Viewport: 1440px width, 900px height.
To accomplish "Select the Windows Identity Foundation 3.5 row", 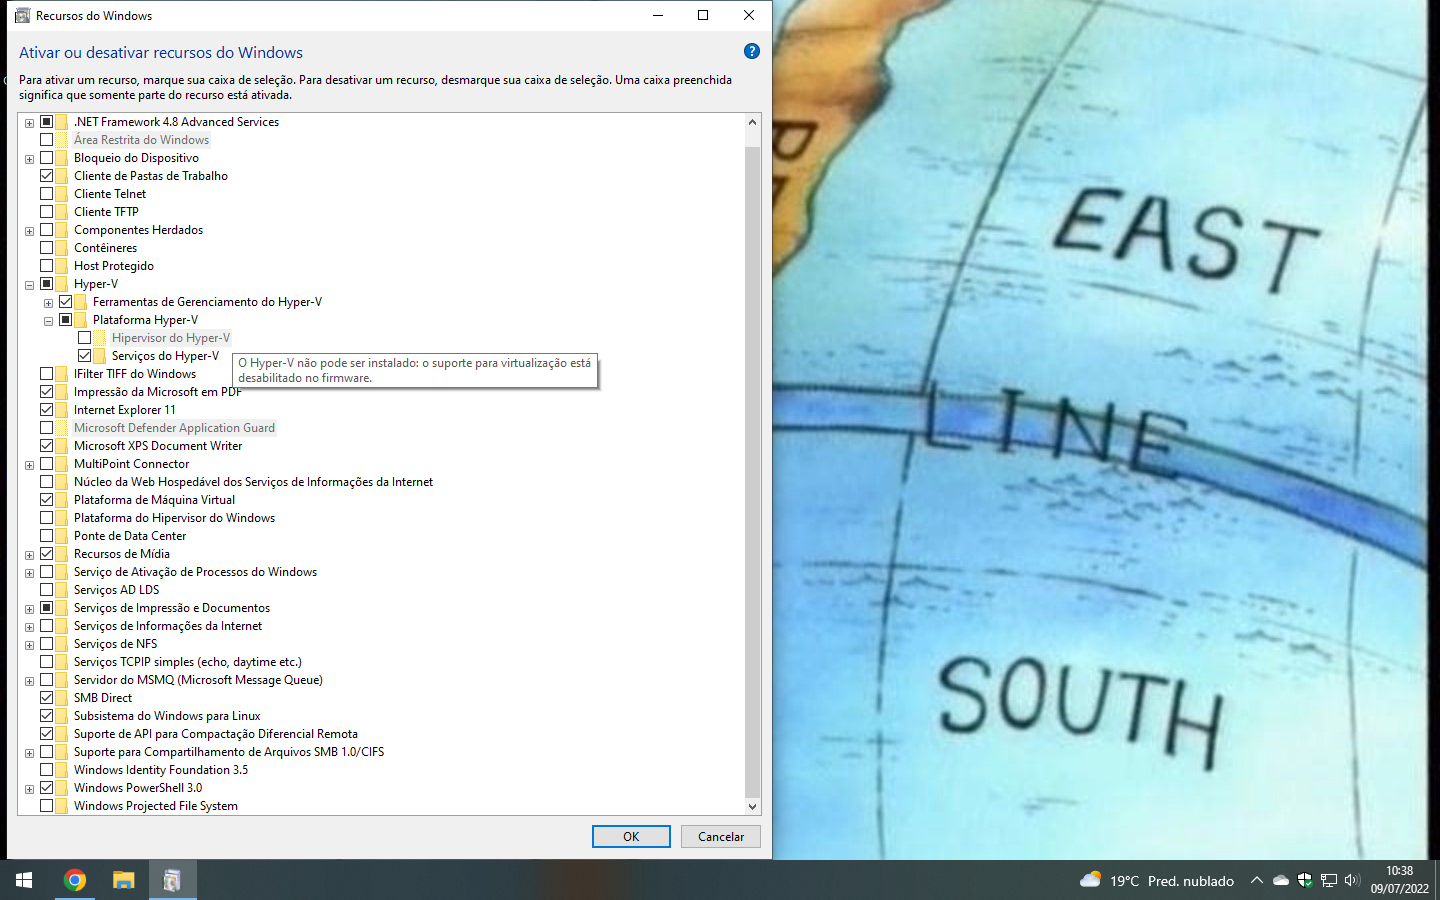I will [x=161, y=770].
